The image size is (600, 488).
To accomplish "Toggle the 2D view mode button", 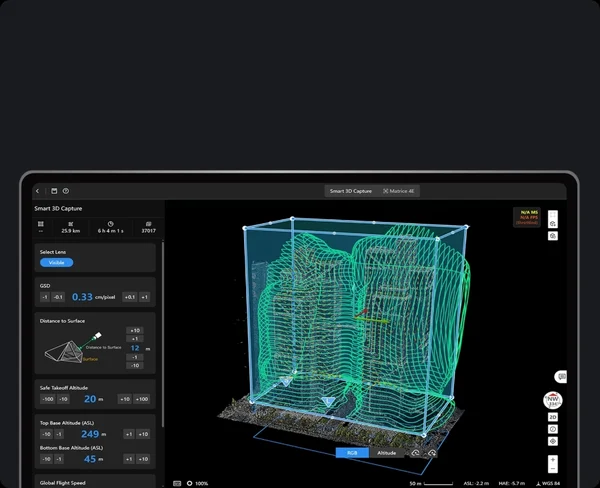I will click(553, 417).
